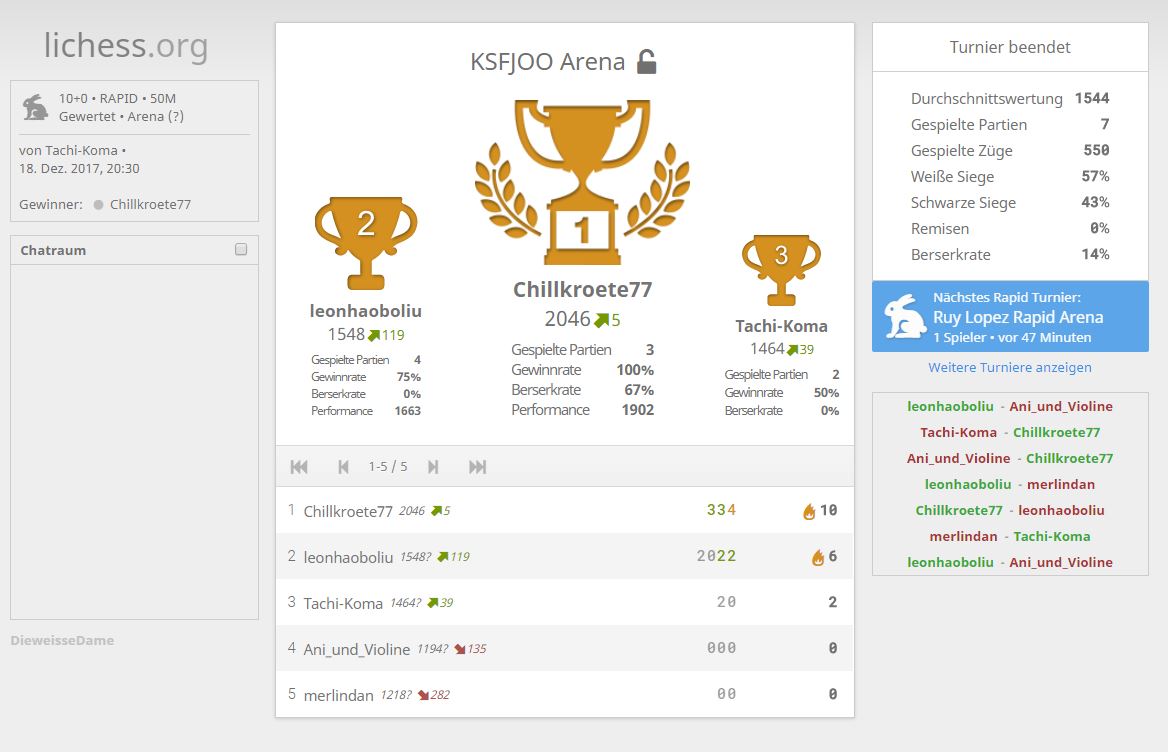Click the Gewertet • Arena (?) description
This screenshot has height=752, width=1168.
(121, 117)
